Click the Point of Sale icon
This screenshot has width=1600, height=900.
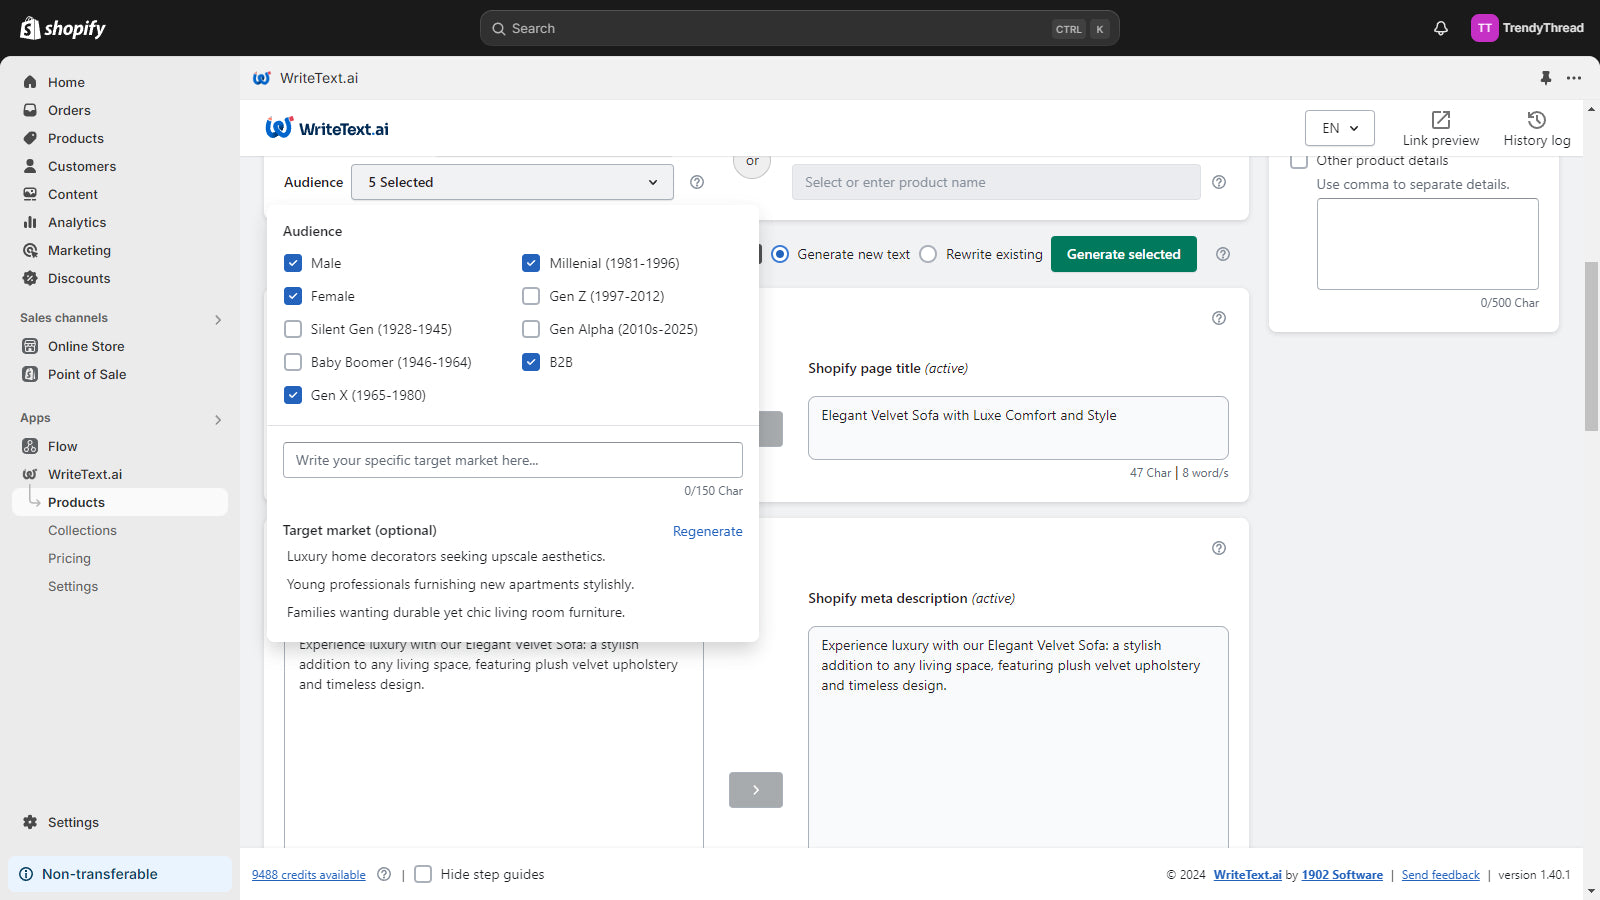click(30, 374)
